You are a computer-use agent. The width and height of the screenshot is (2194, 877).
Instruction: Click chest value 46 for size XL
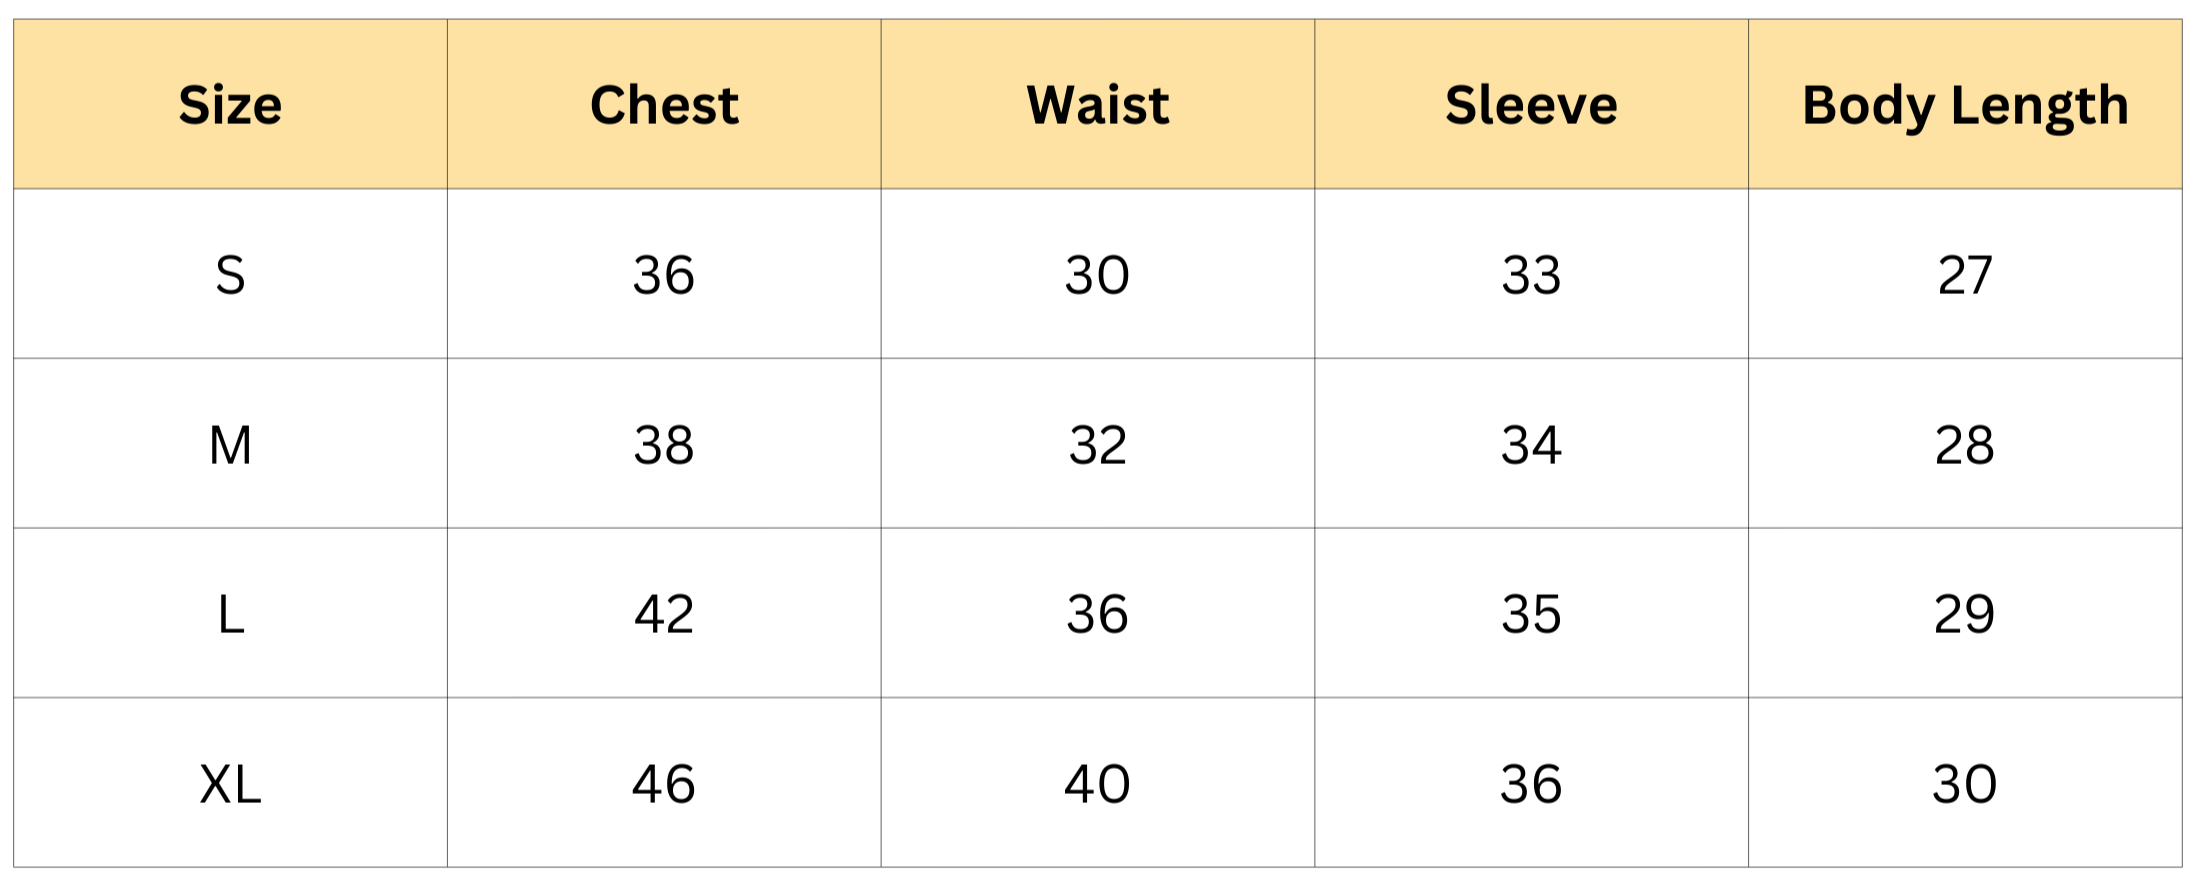664,784
